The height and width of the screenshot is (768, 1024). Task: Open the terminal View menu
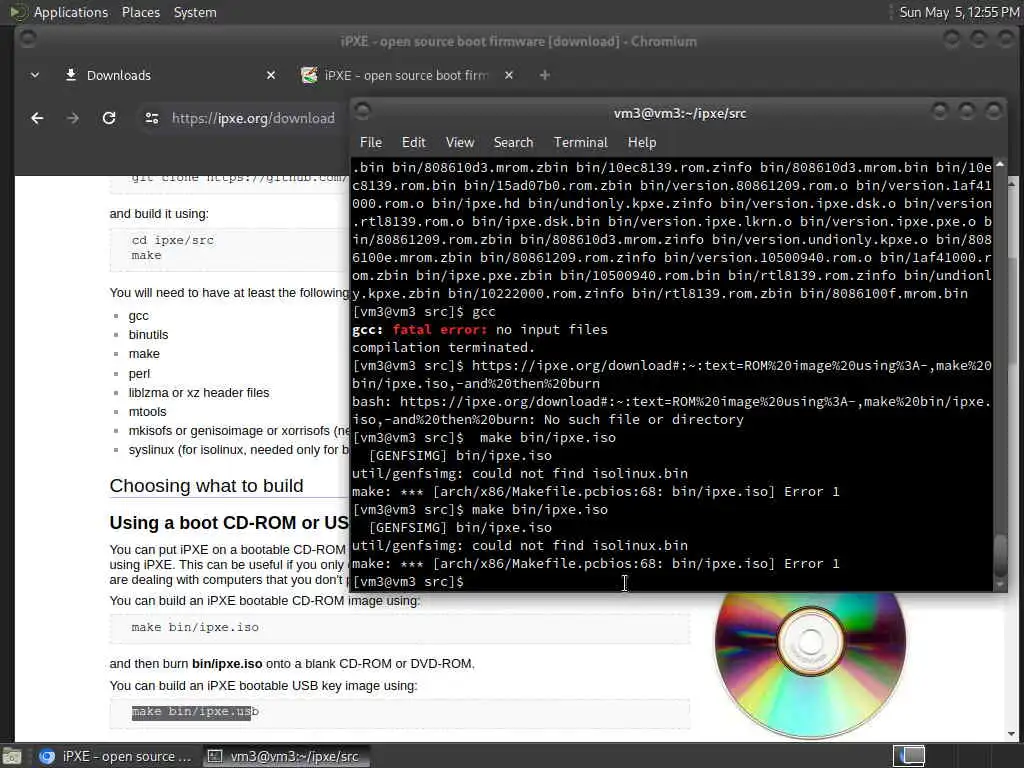tap(460, 142)
